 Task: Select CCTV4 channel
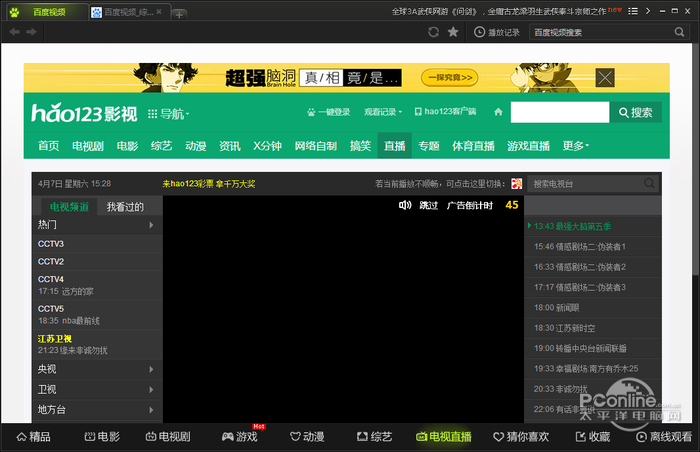click(97, 285)
